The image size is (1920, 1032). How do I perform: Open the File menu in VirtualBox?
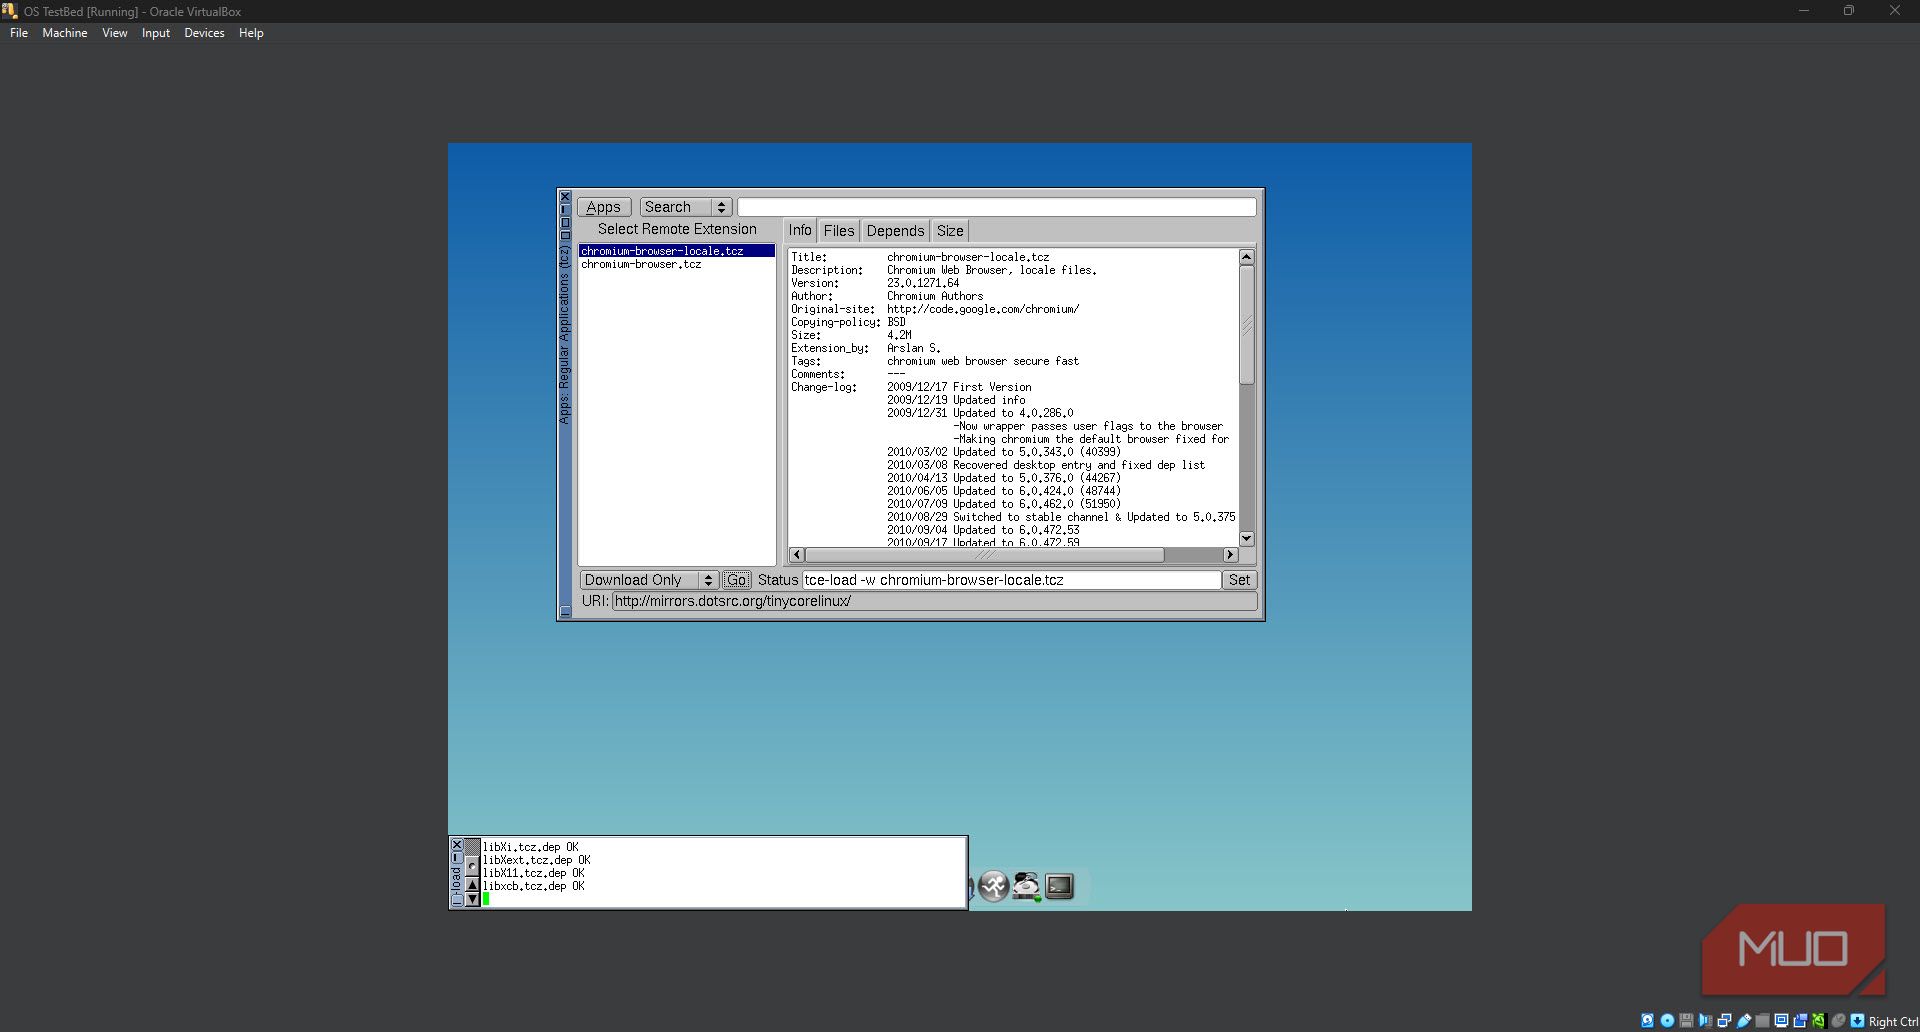tap(19, 33)
